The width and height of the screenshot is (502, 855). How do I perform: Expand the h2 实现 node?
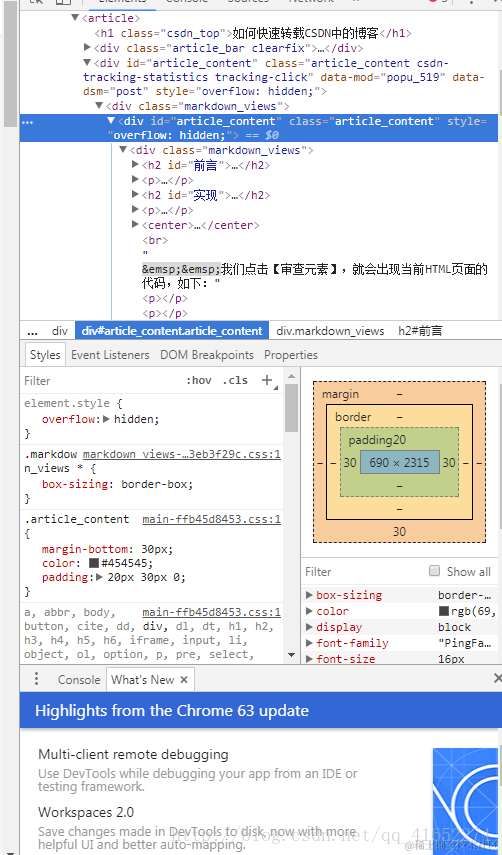(x=136, y=194)
